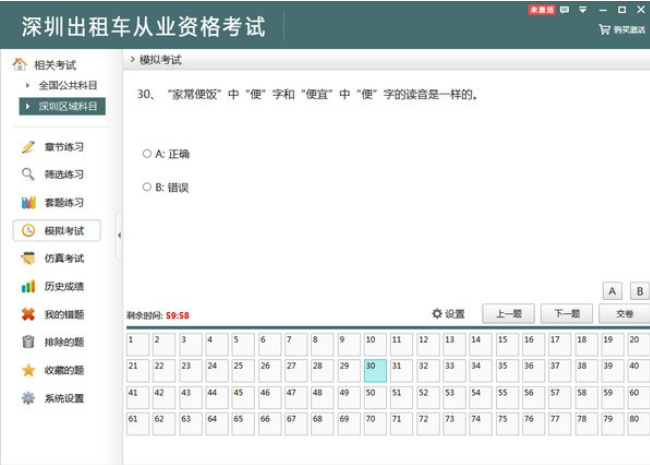Screen dimensions: 650x465
Task: Switch to 仿真考试 in the sidebar
Action: pyautogui.click(x=62, y=258)
